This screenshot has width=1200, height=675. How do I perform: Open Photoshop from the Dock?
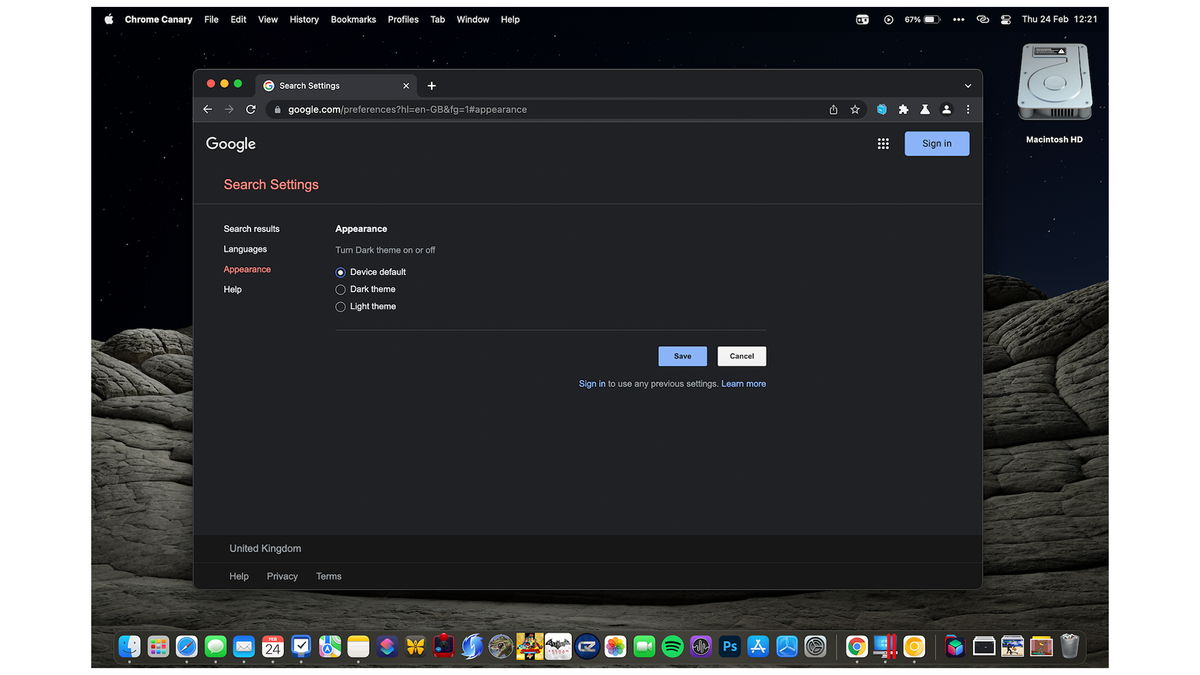[729, 647]
